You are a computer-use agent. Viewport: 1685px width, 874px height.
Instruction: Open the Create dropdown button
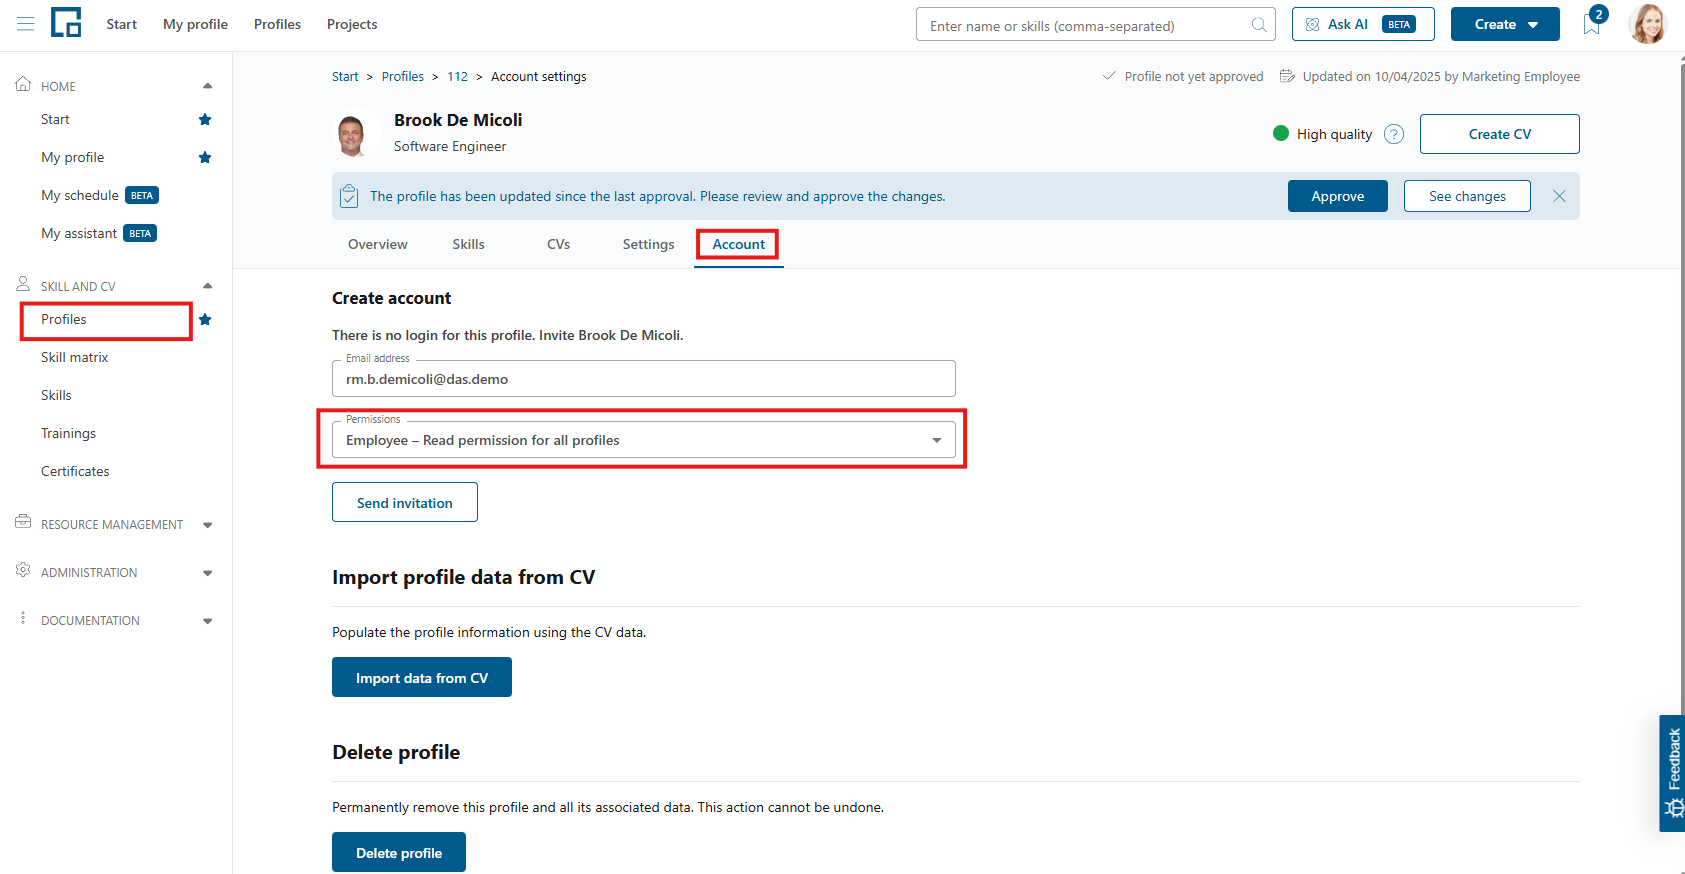pyautogui.click(x=1505, y=24)
